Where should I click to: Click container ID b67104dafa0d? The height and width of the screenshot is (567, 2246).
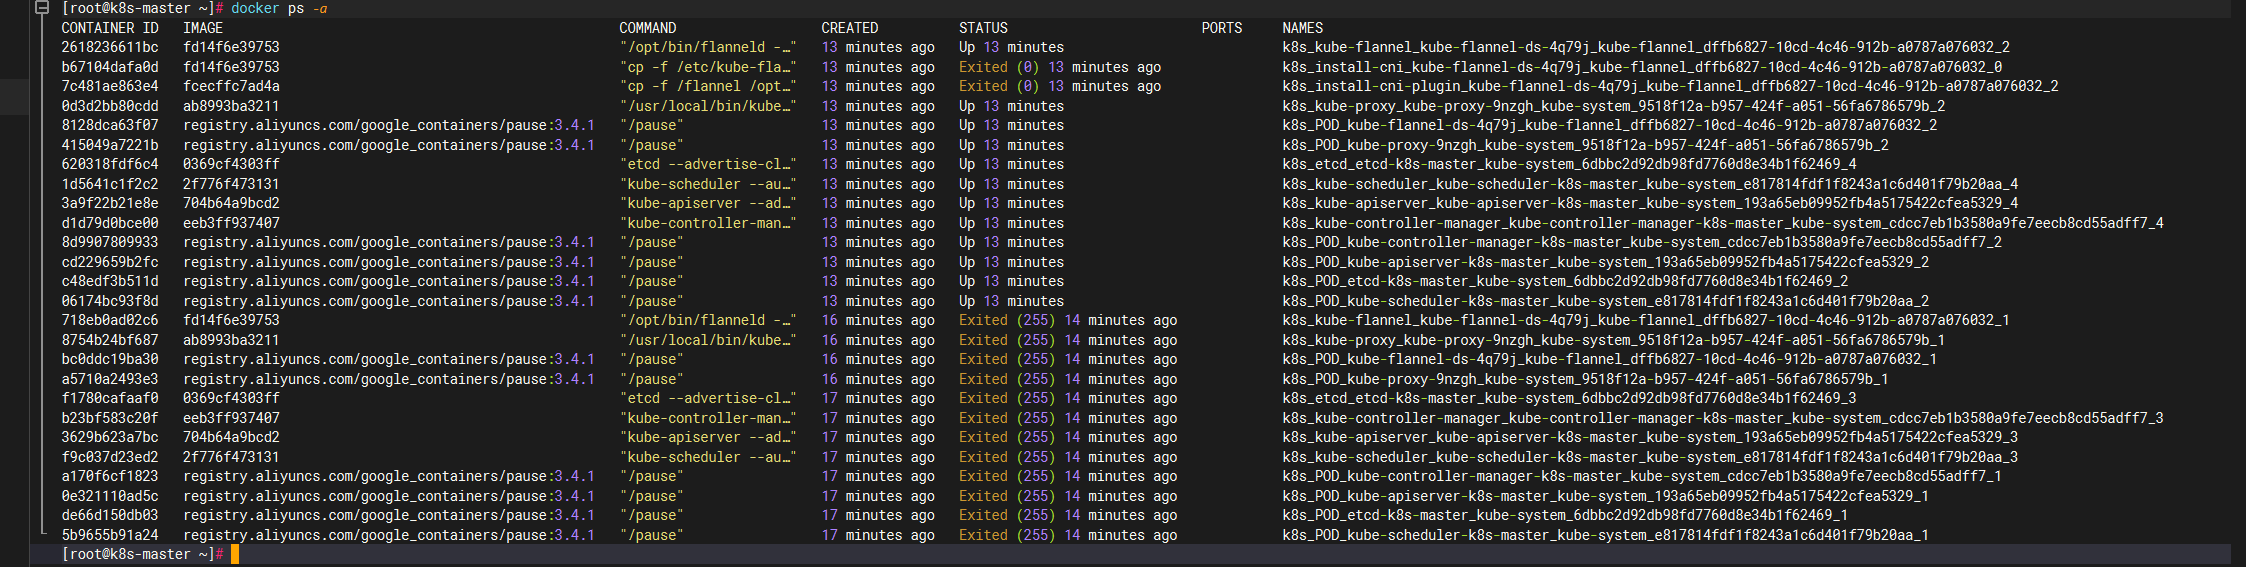click(110, 67)
